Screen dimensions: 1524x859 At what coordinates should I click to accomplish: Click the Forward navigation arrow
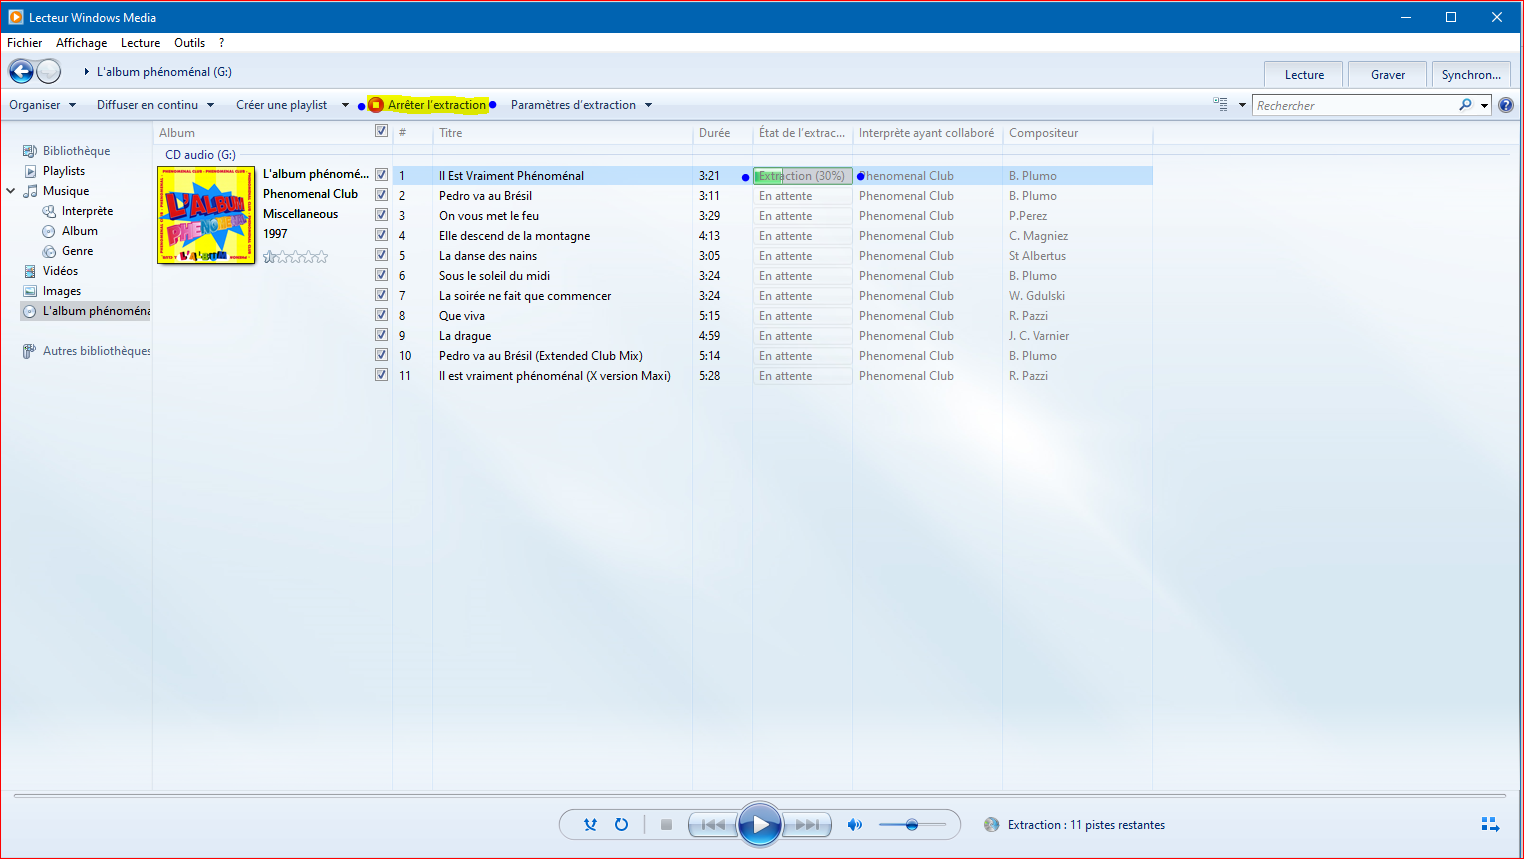coord(49,71)
